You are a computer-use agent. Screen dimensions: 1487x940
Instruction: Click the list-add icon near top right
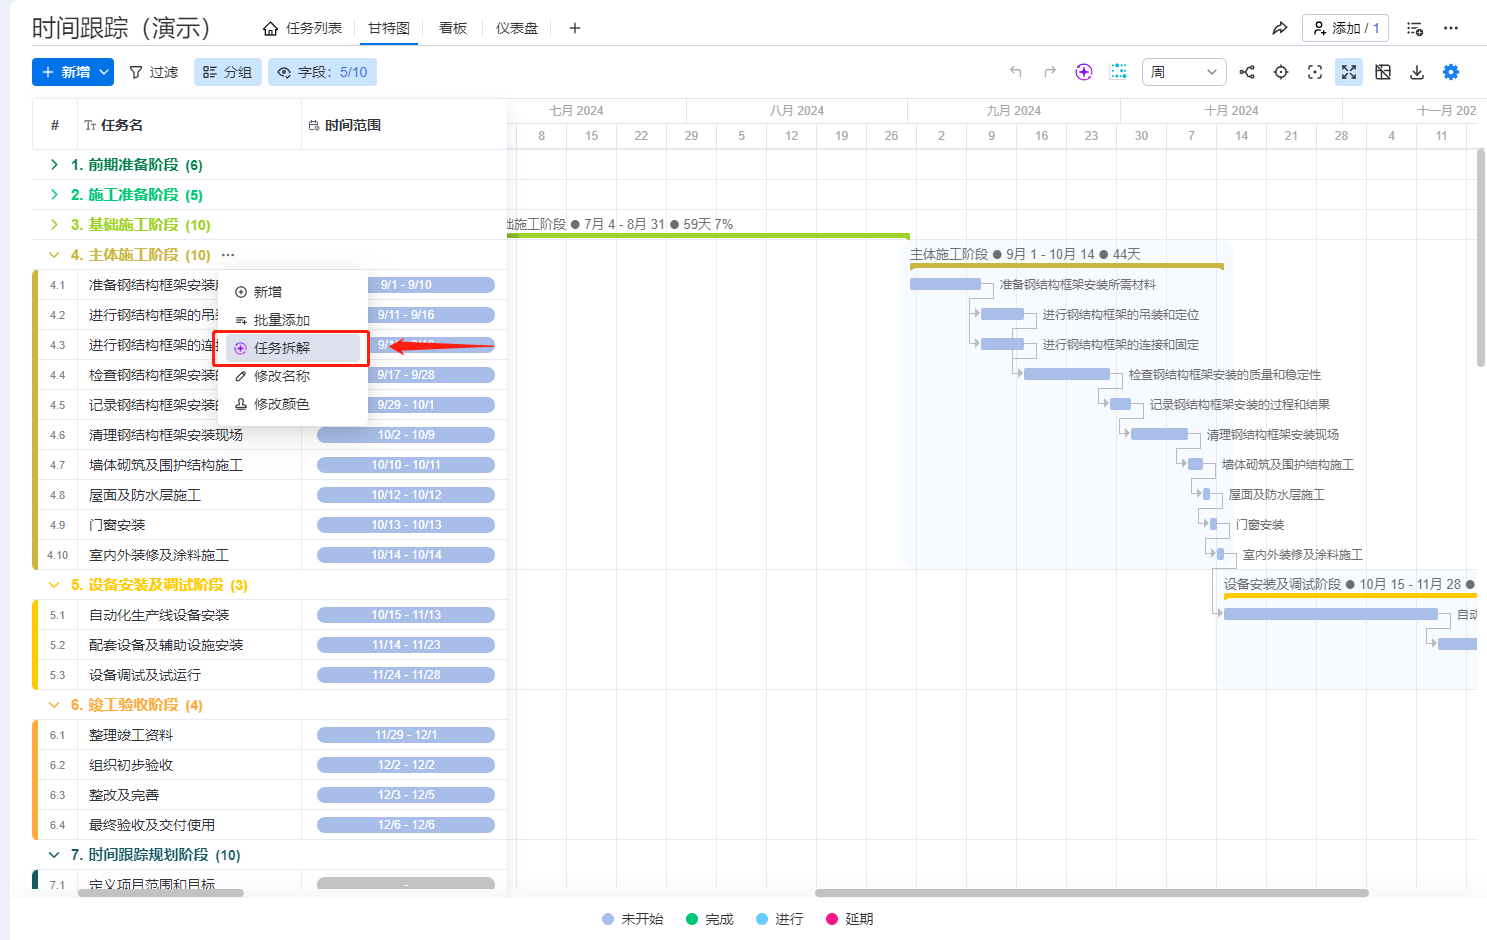[1415, 28]
